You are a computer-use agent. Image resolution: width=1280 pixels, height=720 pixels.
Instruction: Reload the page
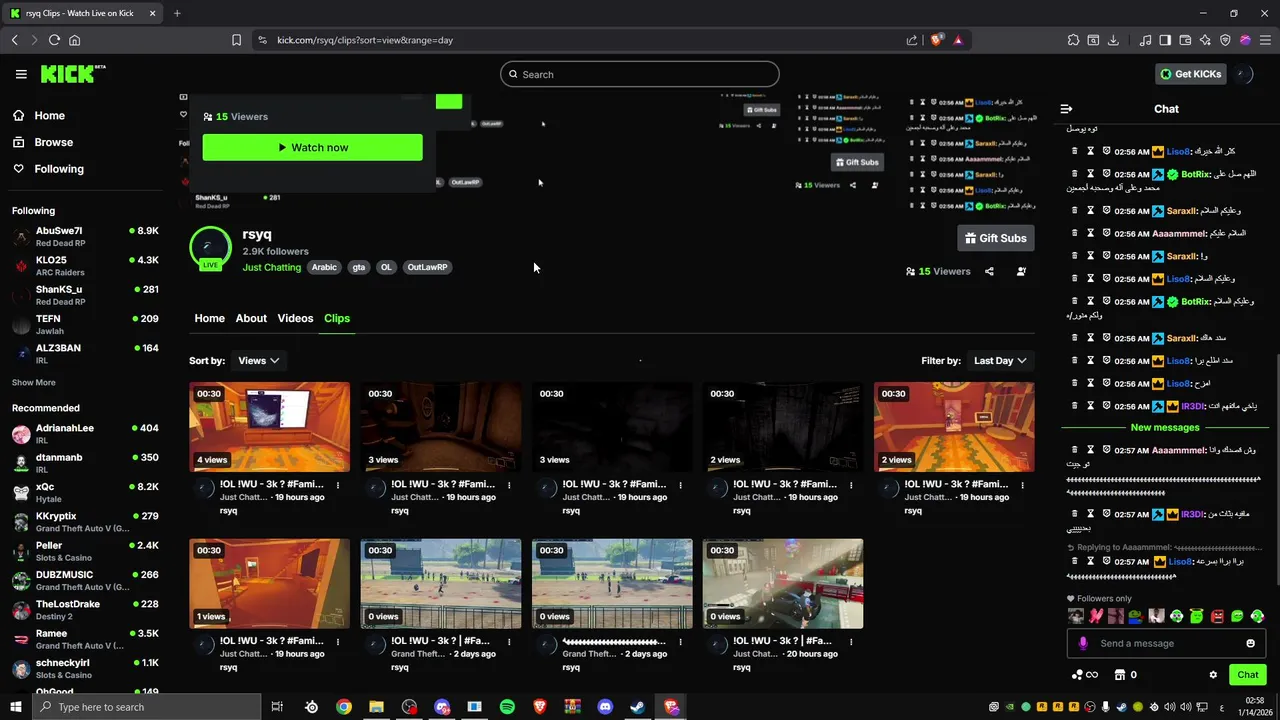[54, 40]
